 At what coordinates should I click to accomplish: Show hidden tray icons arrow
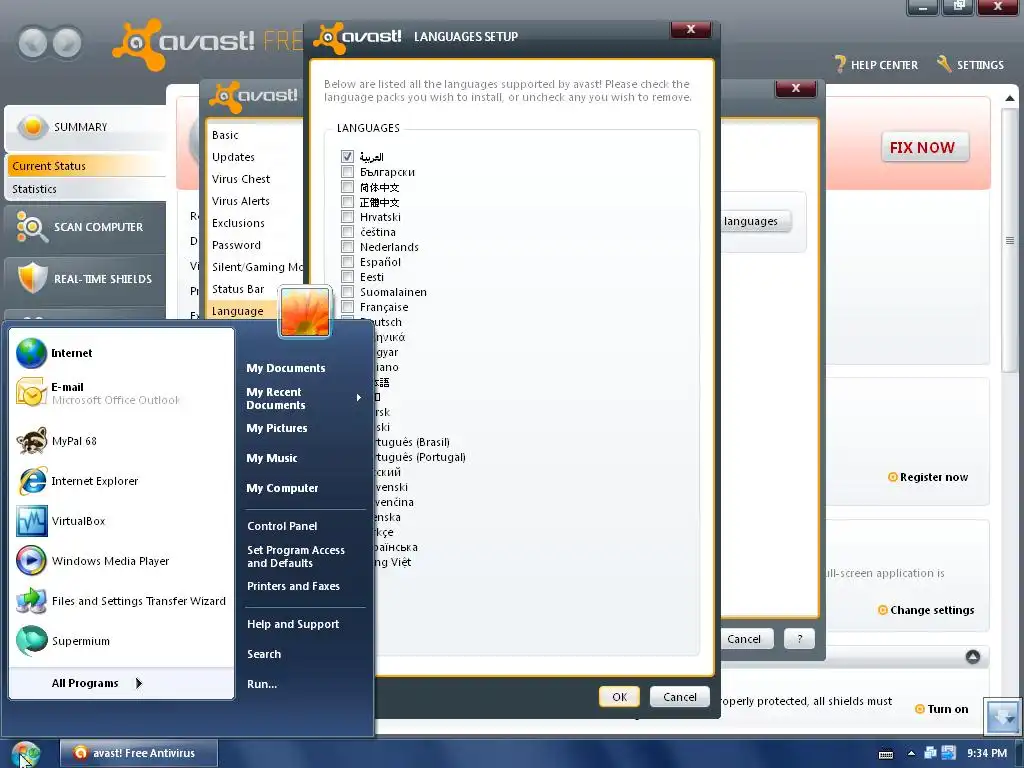point(911,754)
